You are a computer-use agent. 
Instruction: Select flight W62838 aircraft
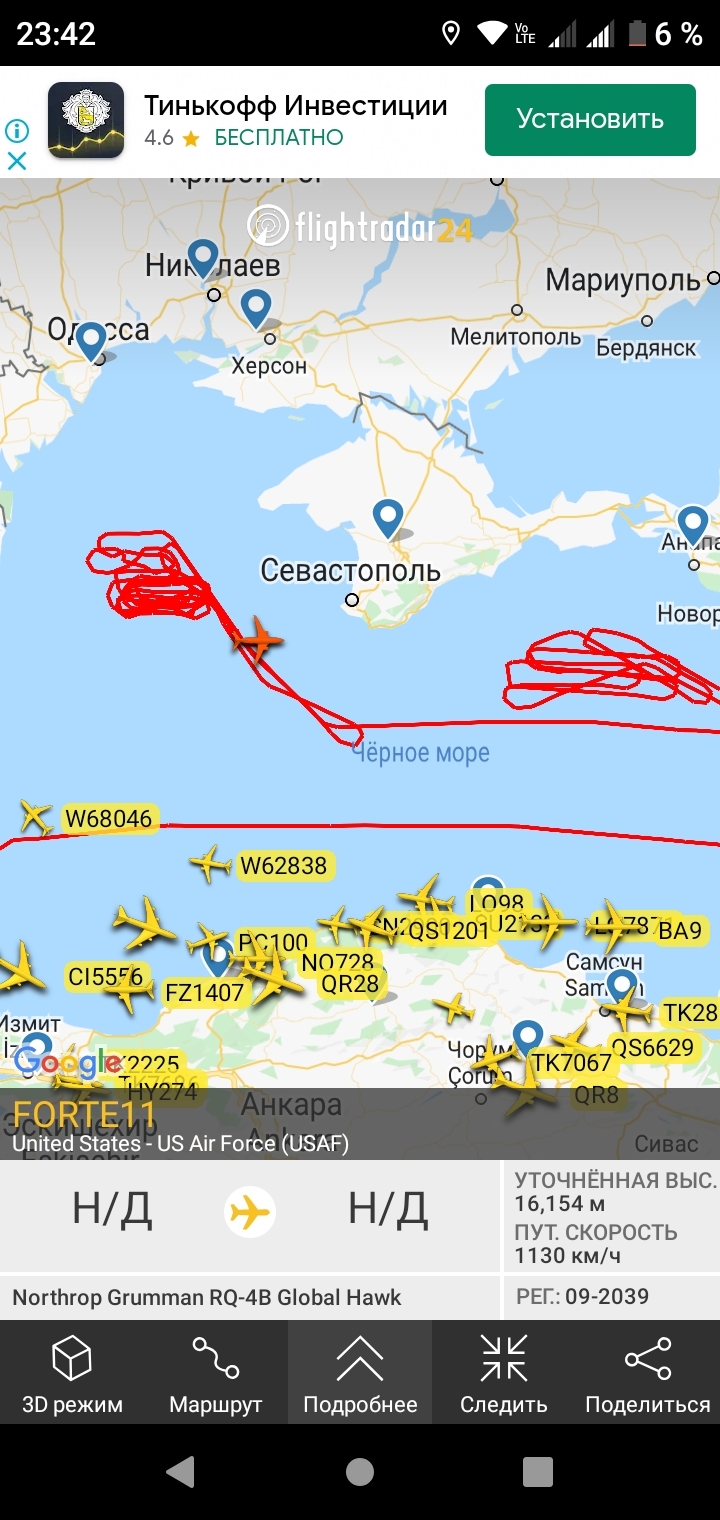[x=210, y=863]
